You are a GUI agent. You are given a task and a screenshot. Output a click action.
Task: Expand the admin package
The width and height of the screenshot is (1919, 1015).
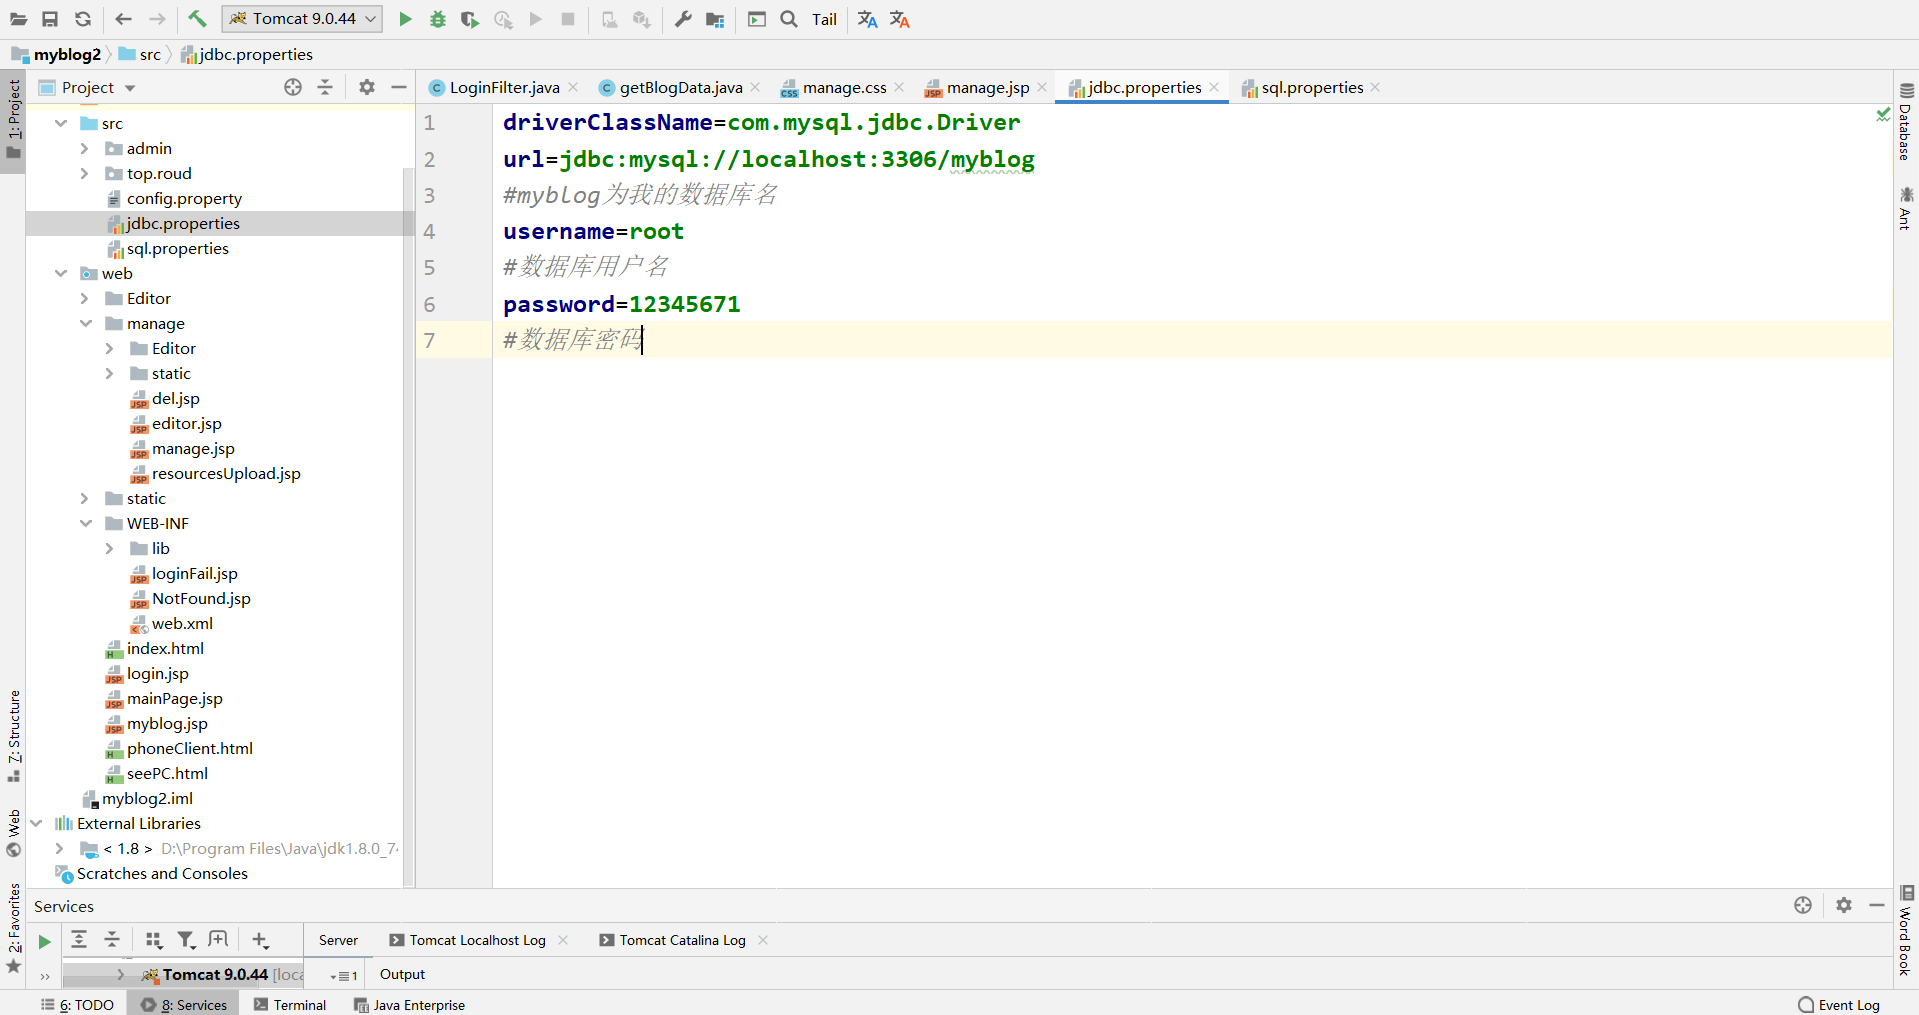point(84,148)
